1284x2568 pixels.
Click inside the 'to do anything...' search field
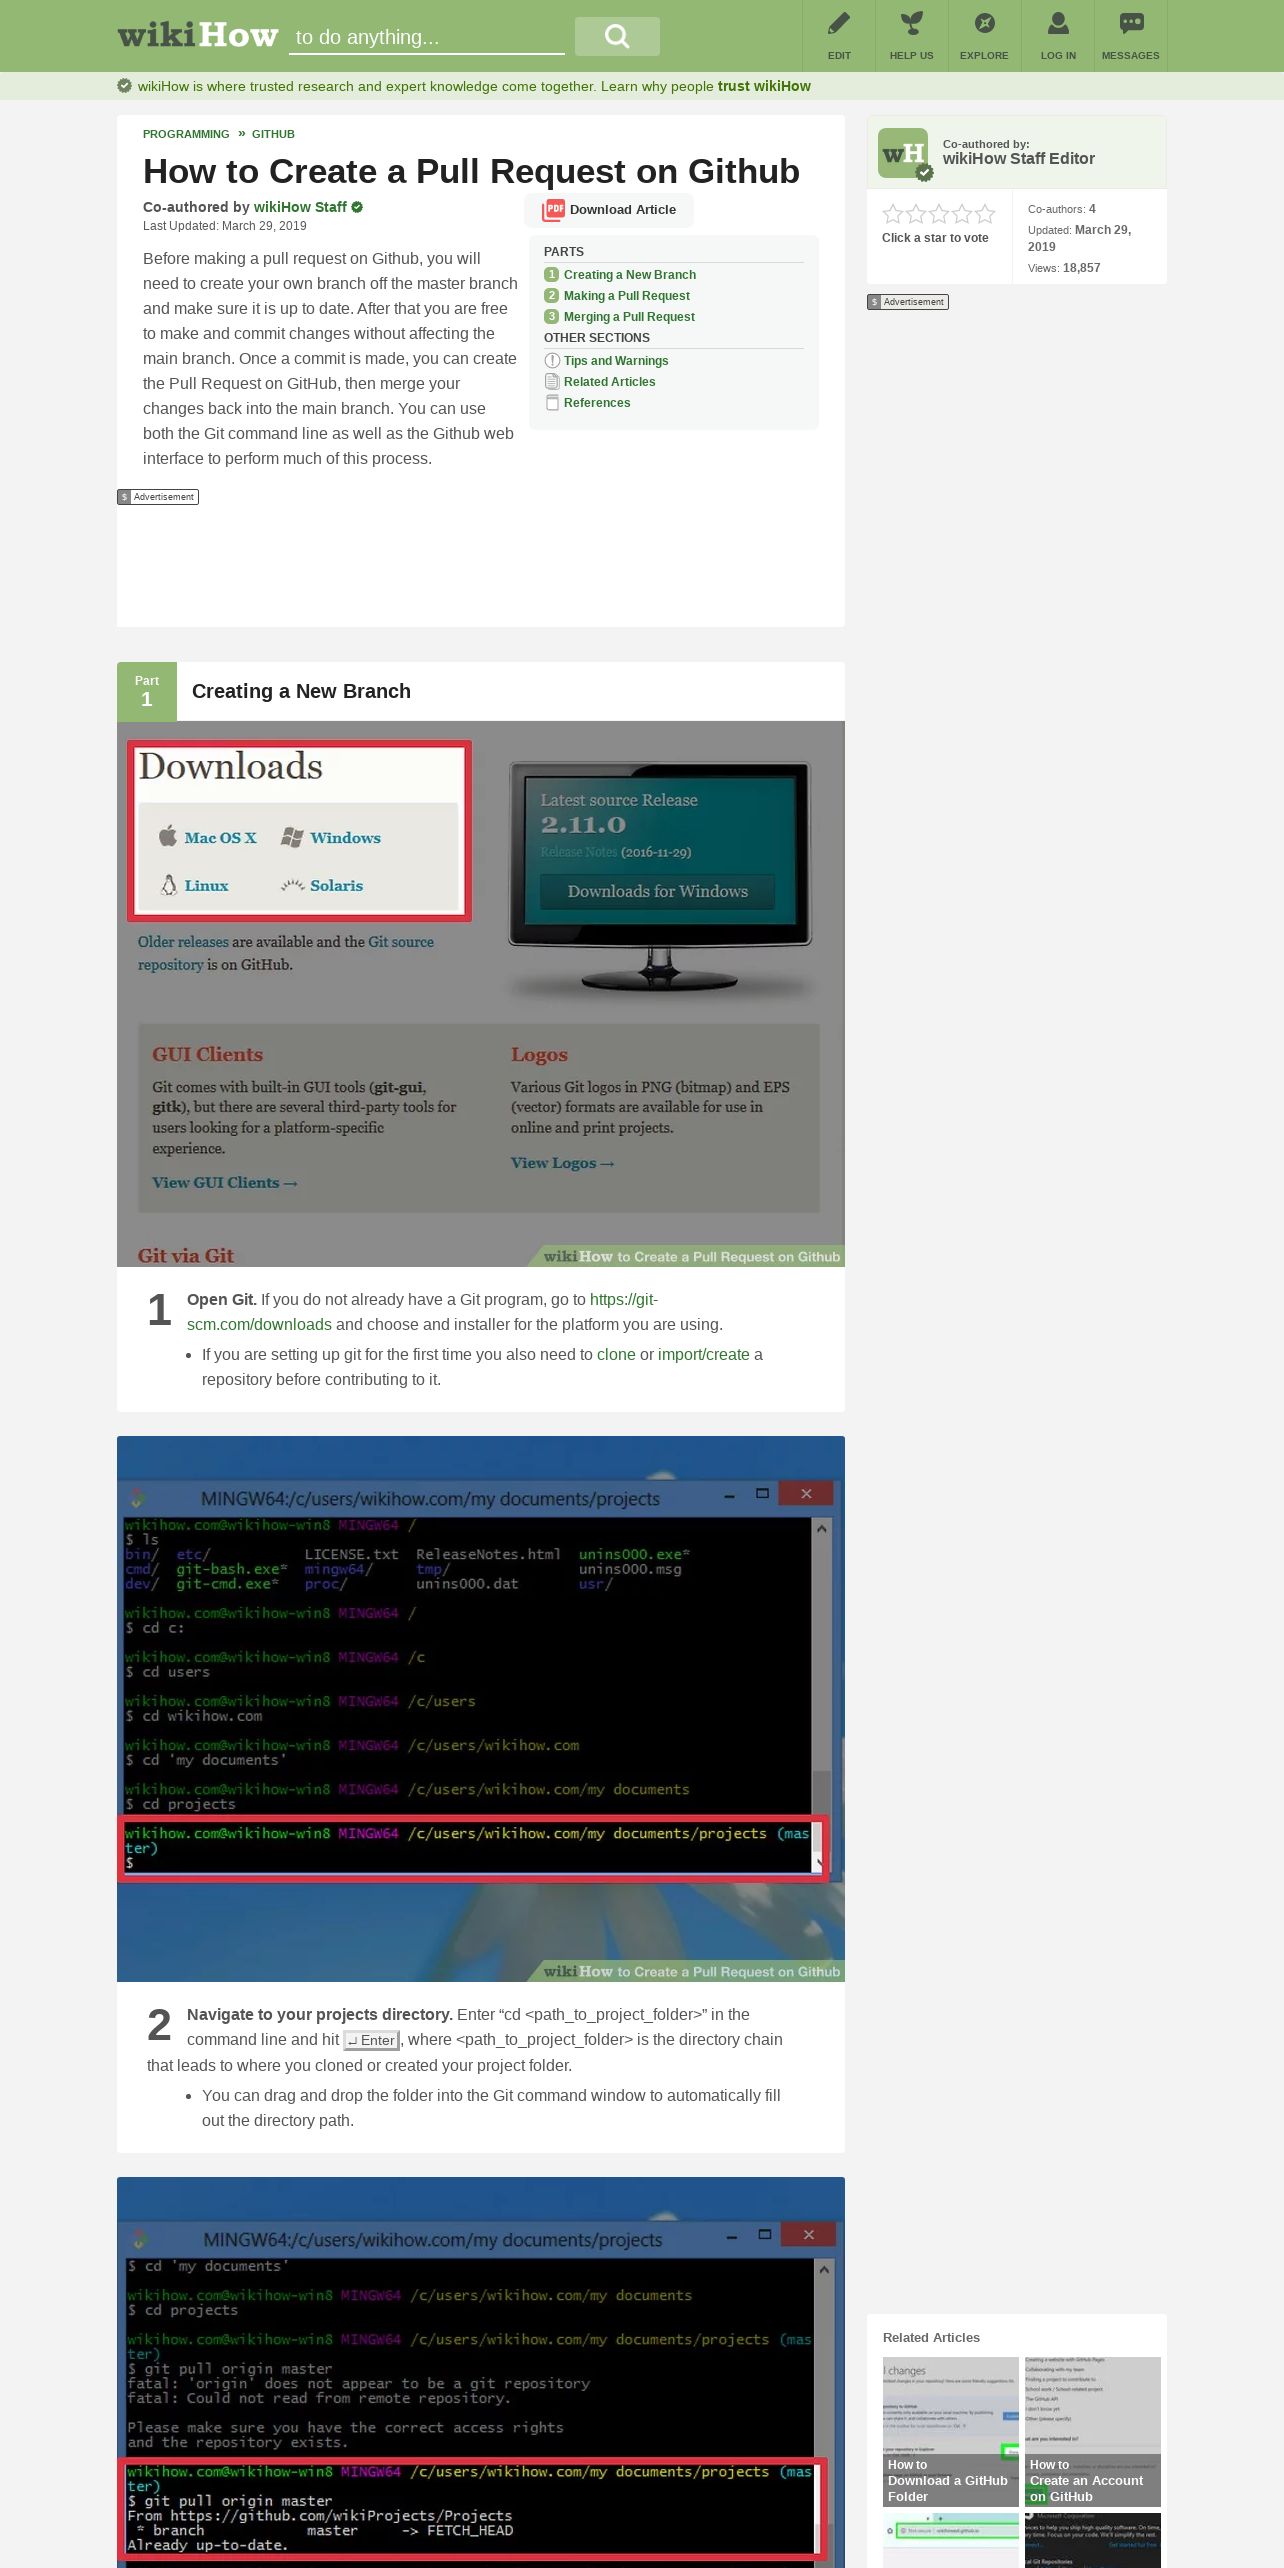pos(427,37)
